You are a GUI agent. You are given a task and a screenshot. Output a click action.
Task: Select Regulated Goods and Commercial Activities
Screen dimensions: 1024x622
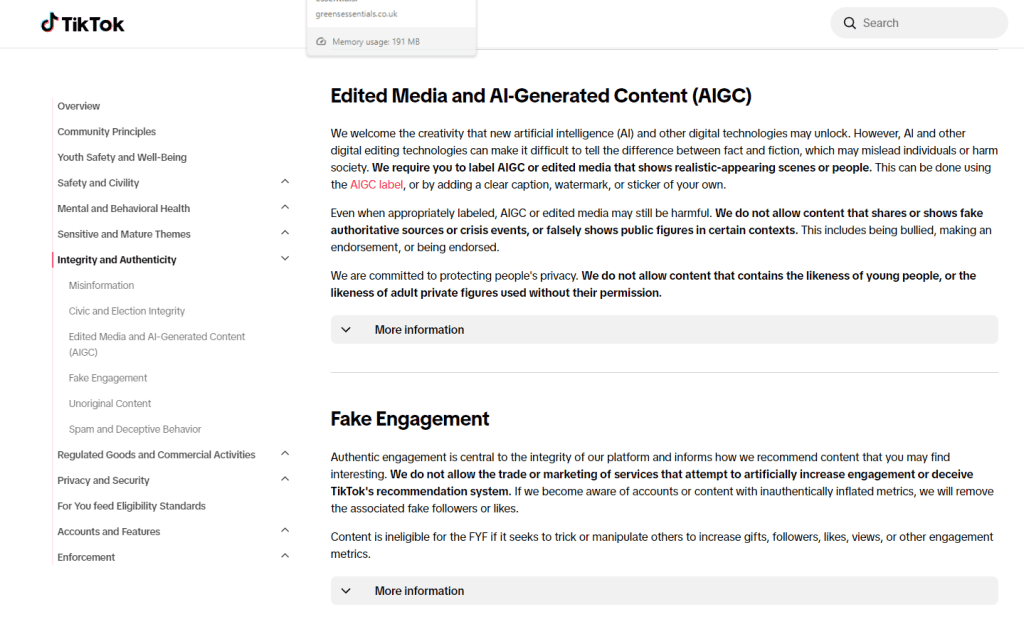[156, 454]
